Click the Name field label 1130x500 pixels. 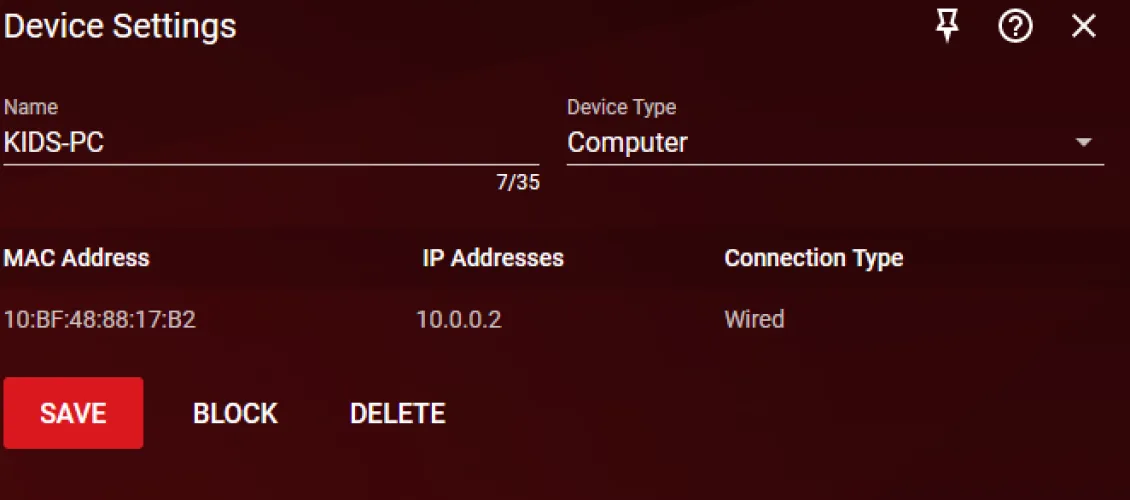coord(31,107)
